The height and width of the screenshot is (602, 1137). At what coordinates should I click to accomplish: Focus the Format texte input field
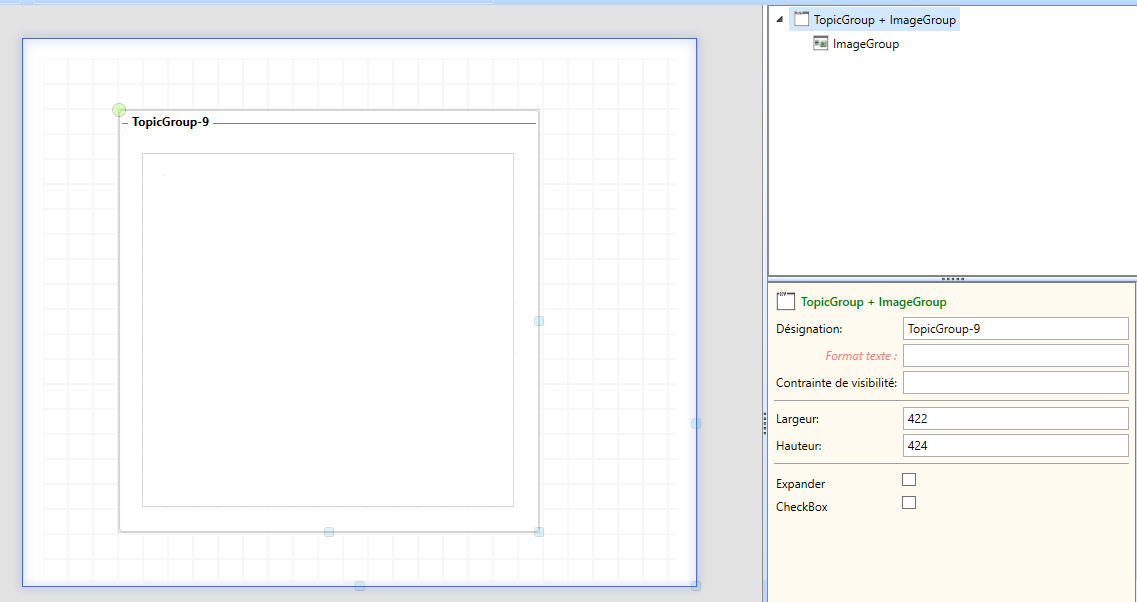[1015, 355]
